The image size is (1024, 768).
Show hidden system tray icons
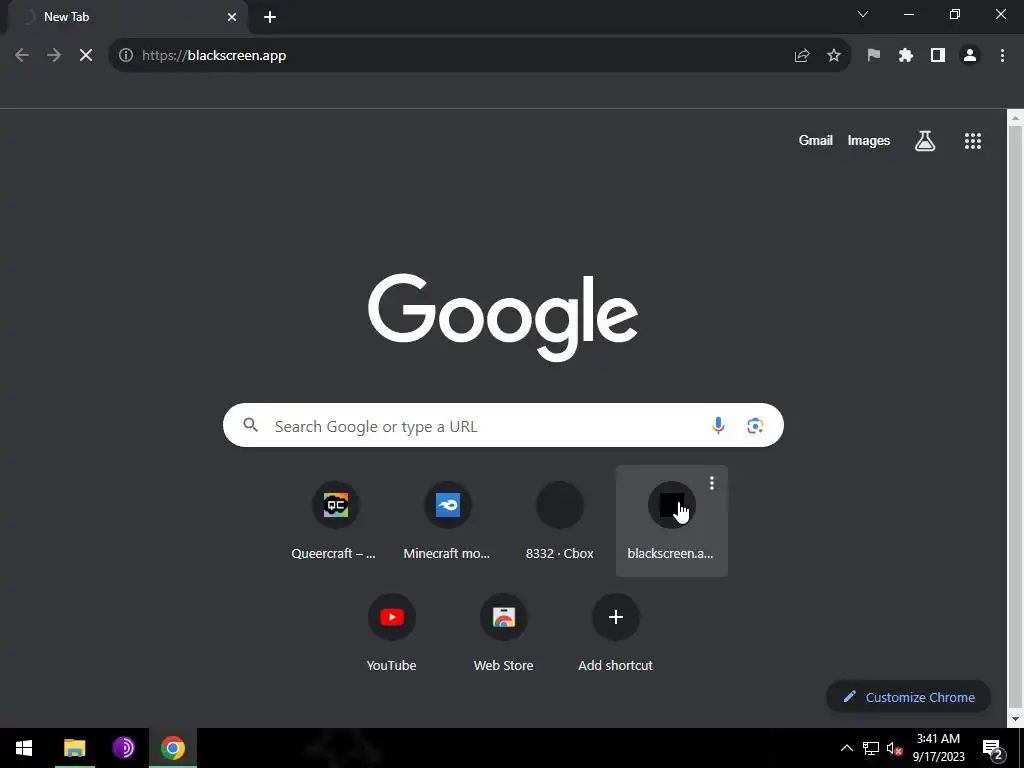[846, 748]
